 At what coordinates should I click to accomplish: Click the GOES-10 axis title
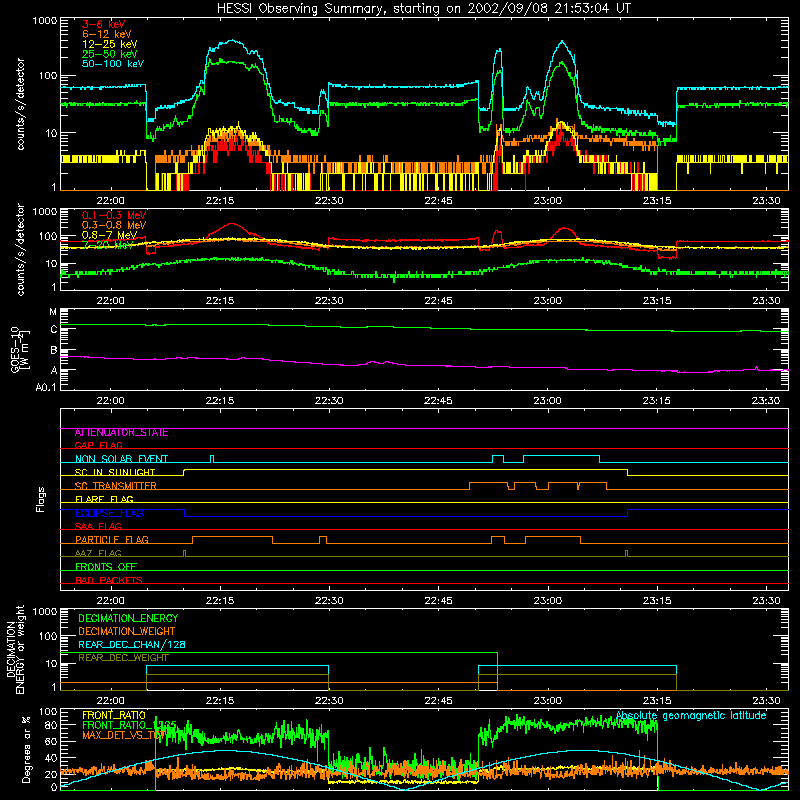(20, 350)
